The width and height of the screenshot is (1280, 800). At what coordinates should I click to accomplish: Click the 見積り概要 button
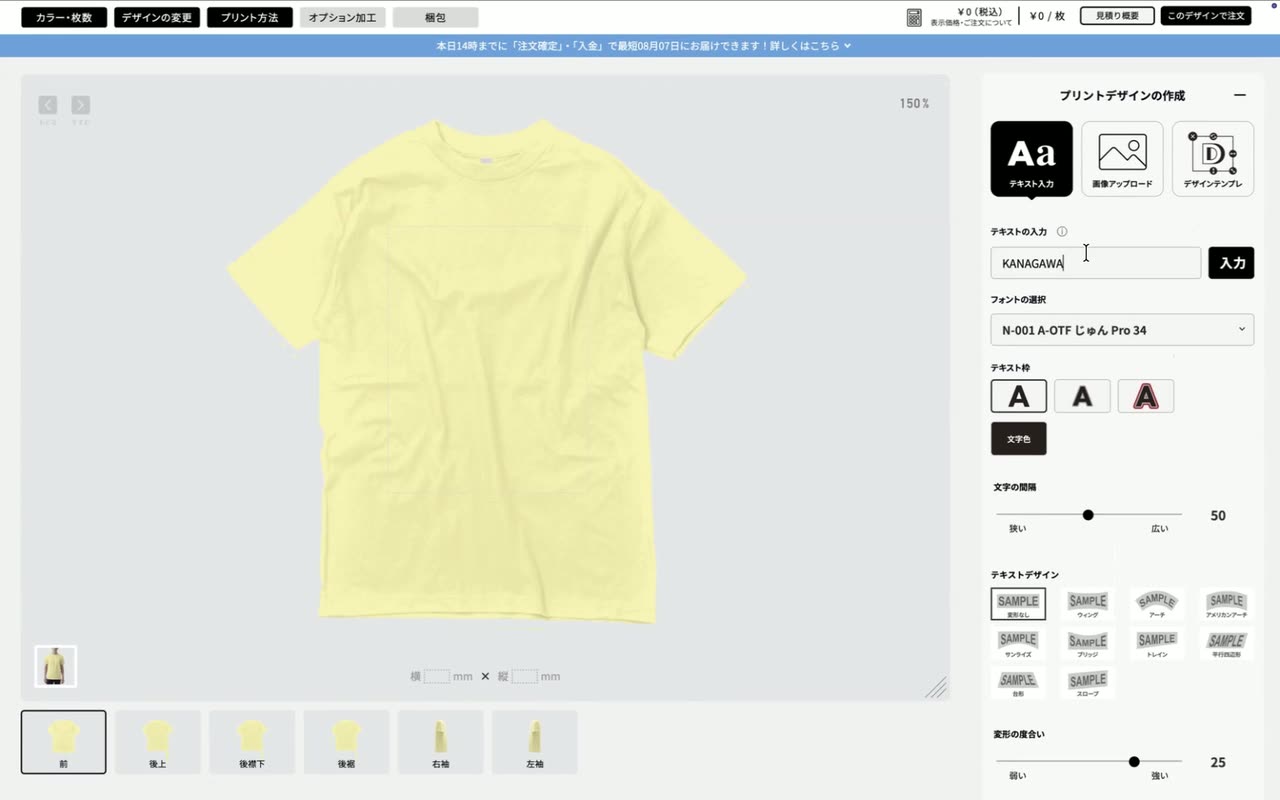tap(1117, 16)
